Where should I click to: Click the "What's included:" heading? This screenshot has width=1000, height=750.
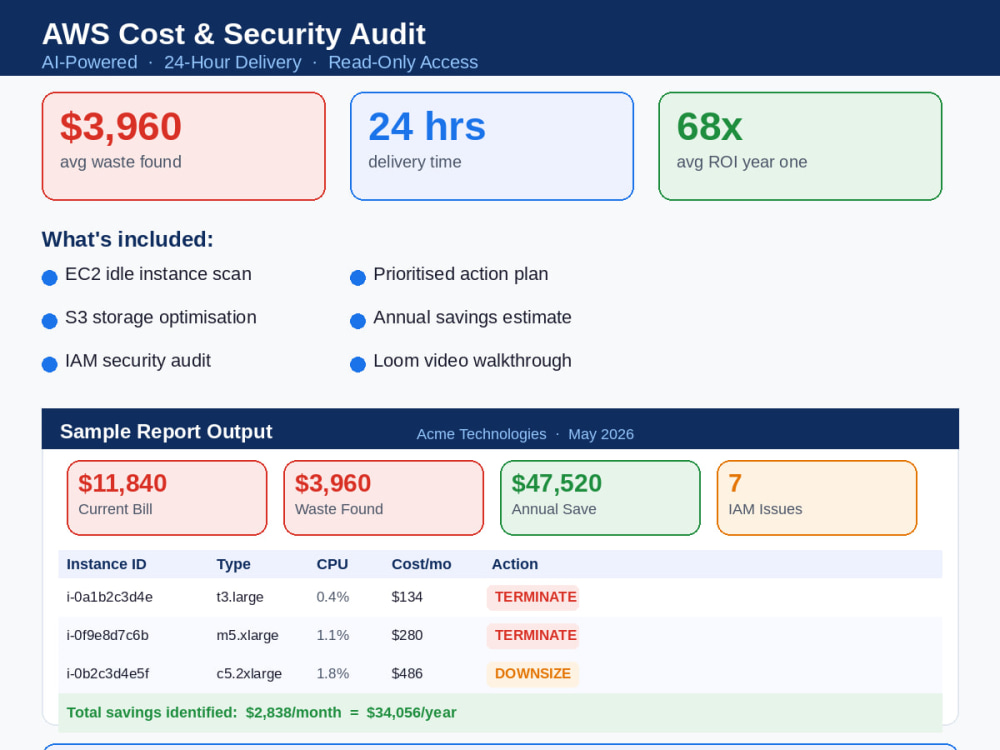(x=128, y=239)
